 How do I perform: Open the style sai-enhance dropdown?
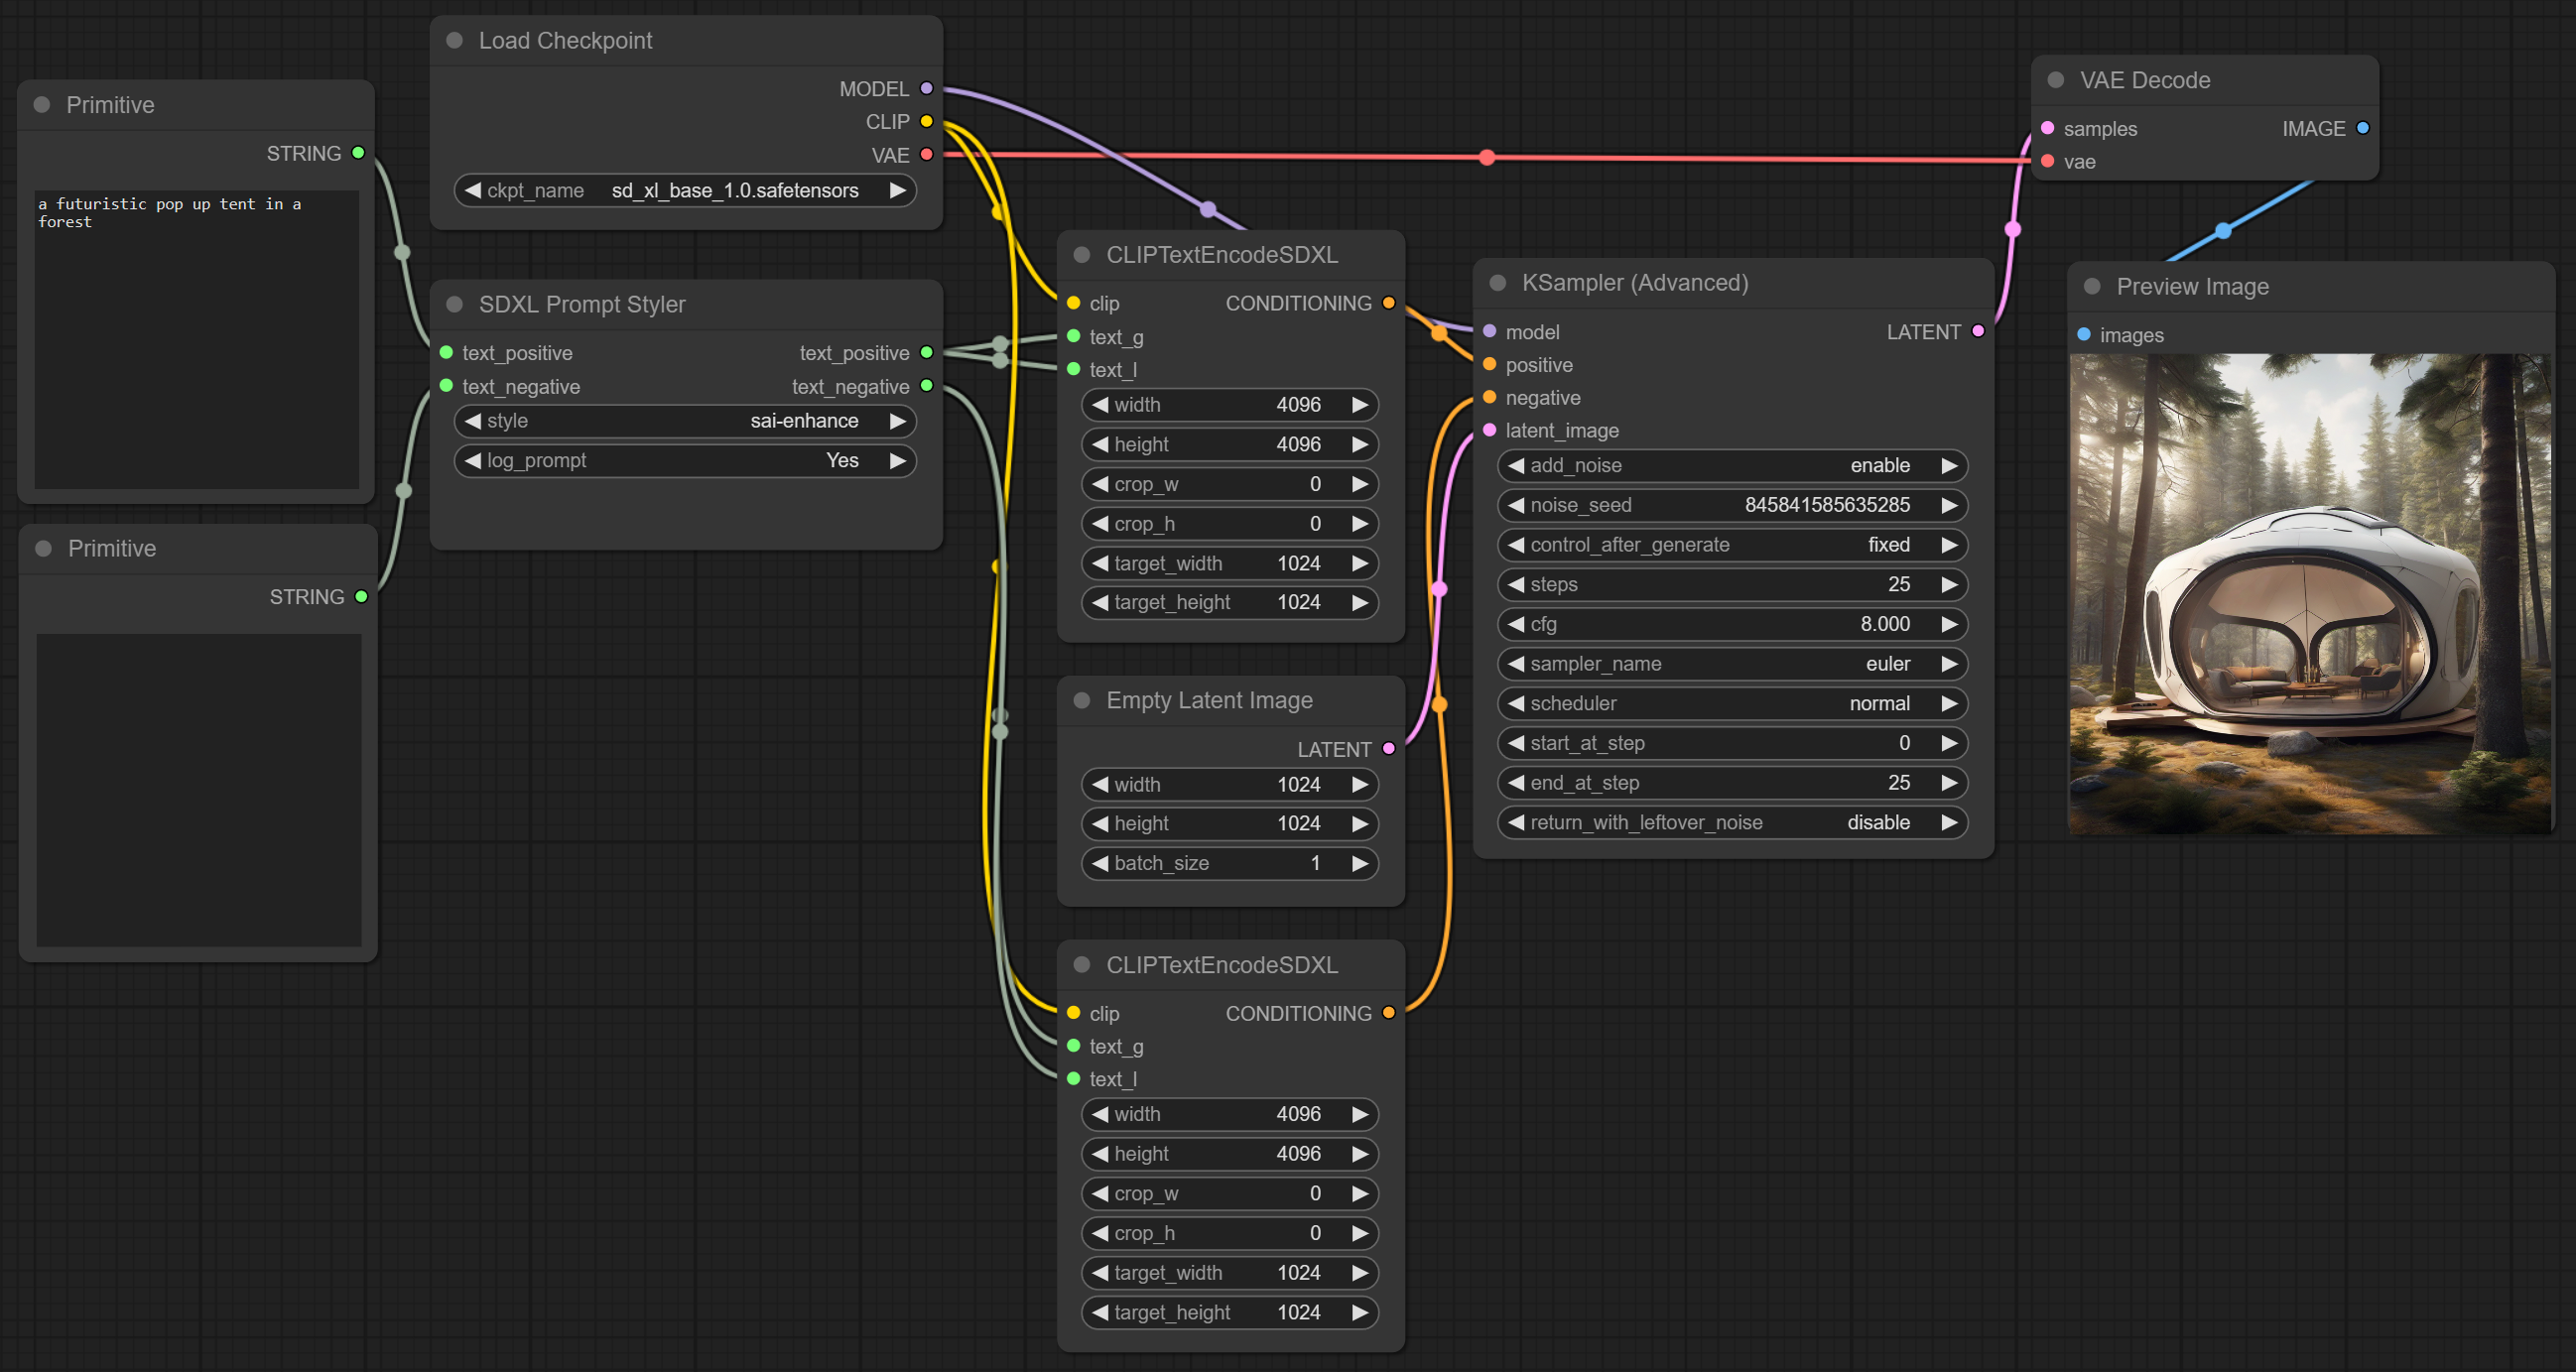685,420
